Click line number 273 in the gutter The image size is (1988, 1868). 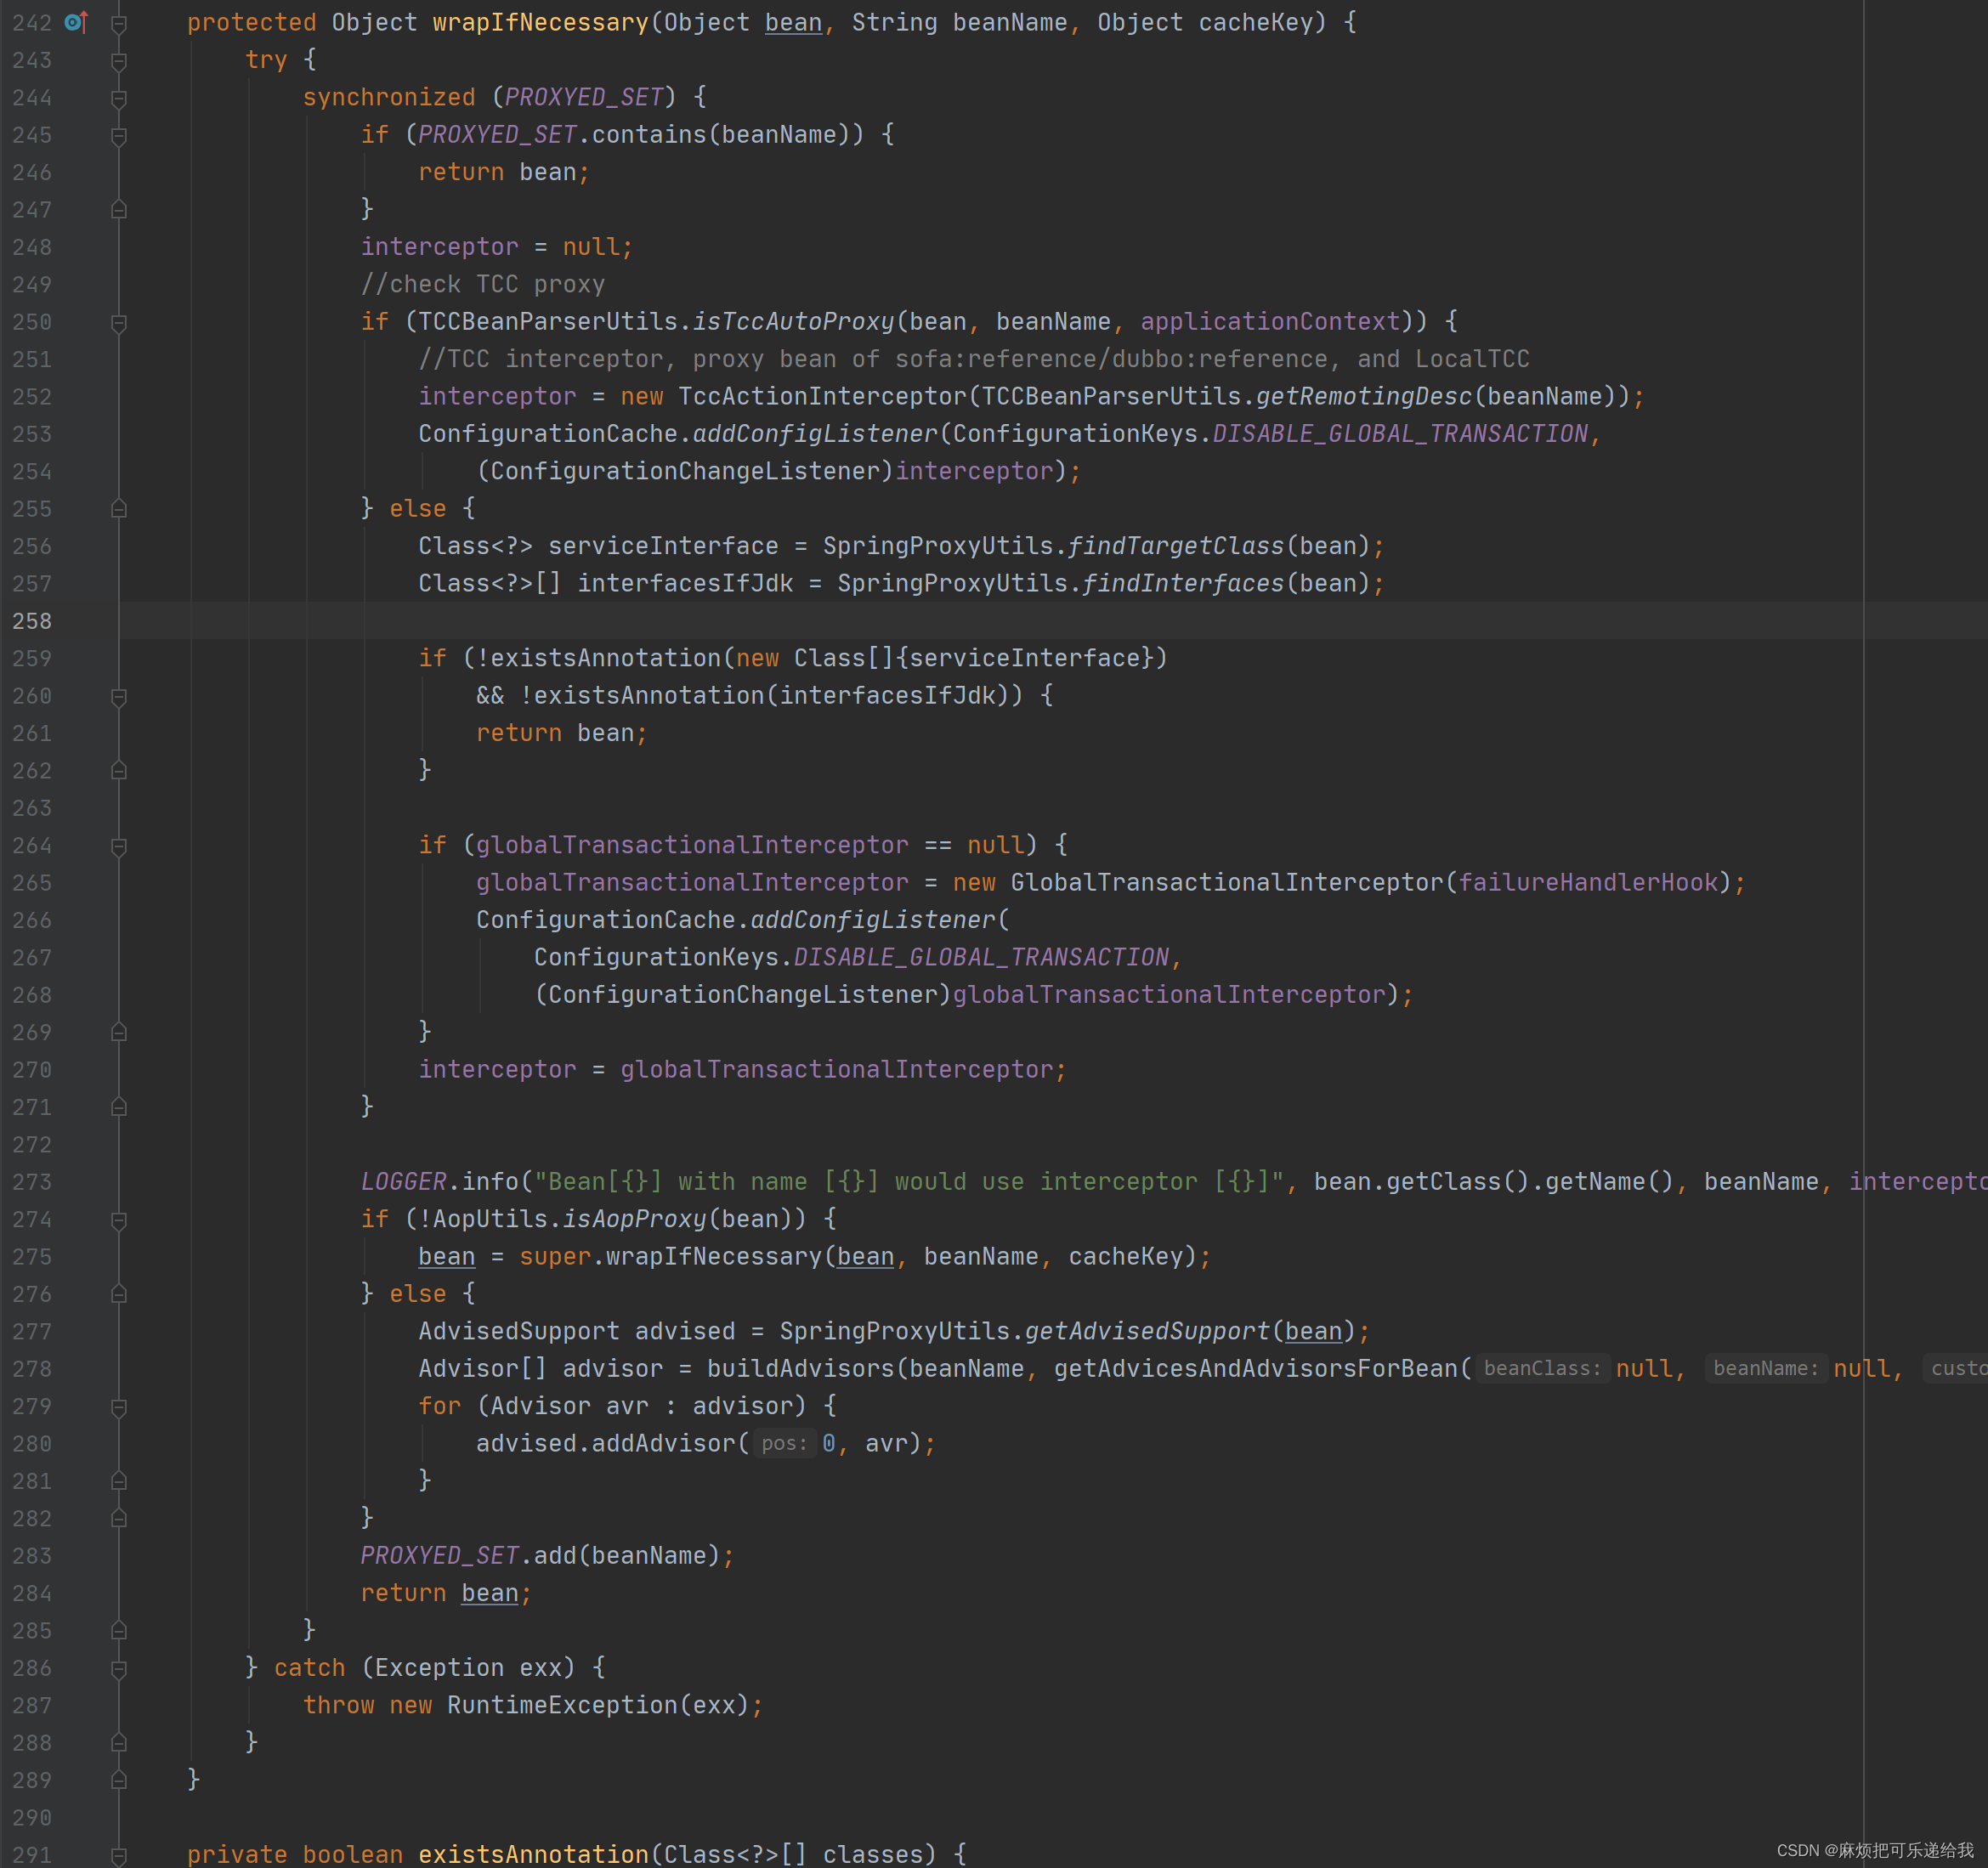[x=32, y=1182]
